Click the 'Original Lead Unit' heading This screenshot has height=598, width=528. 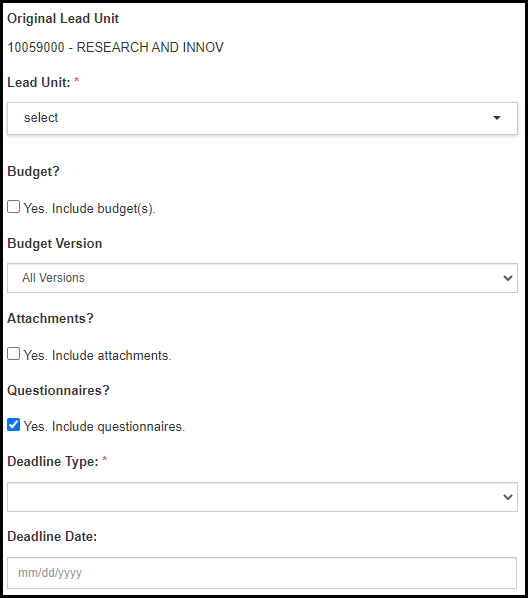pyautogui.click(x=63, y=18)
